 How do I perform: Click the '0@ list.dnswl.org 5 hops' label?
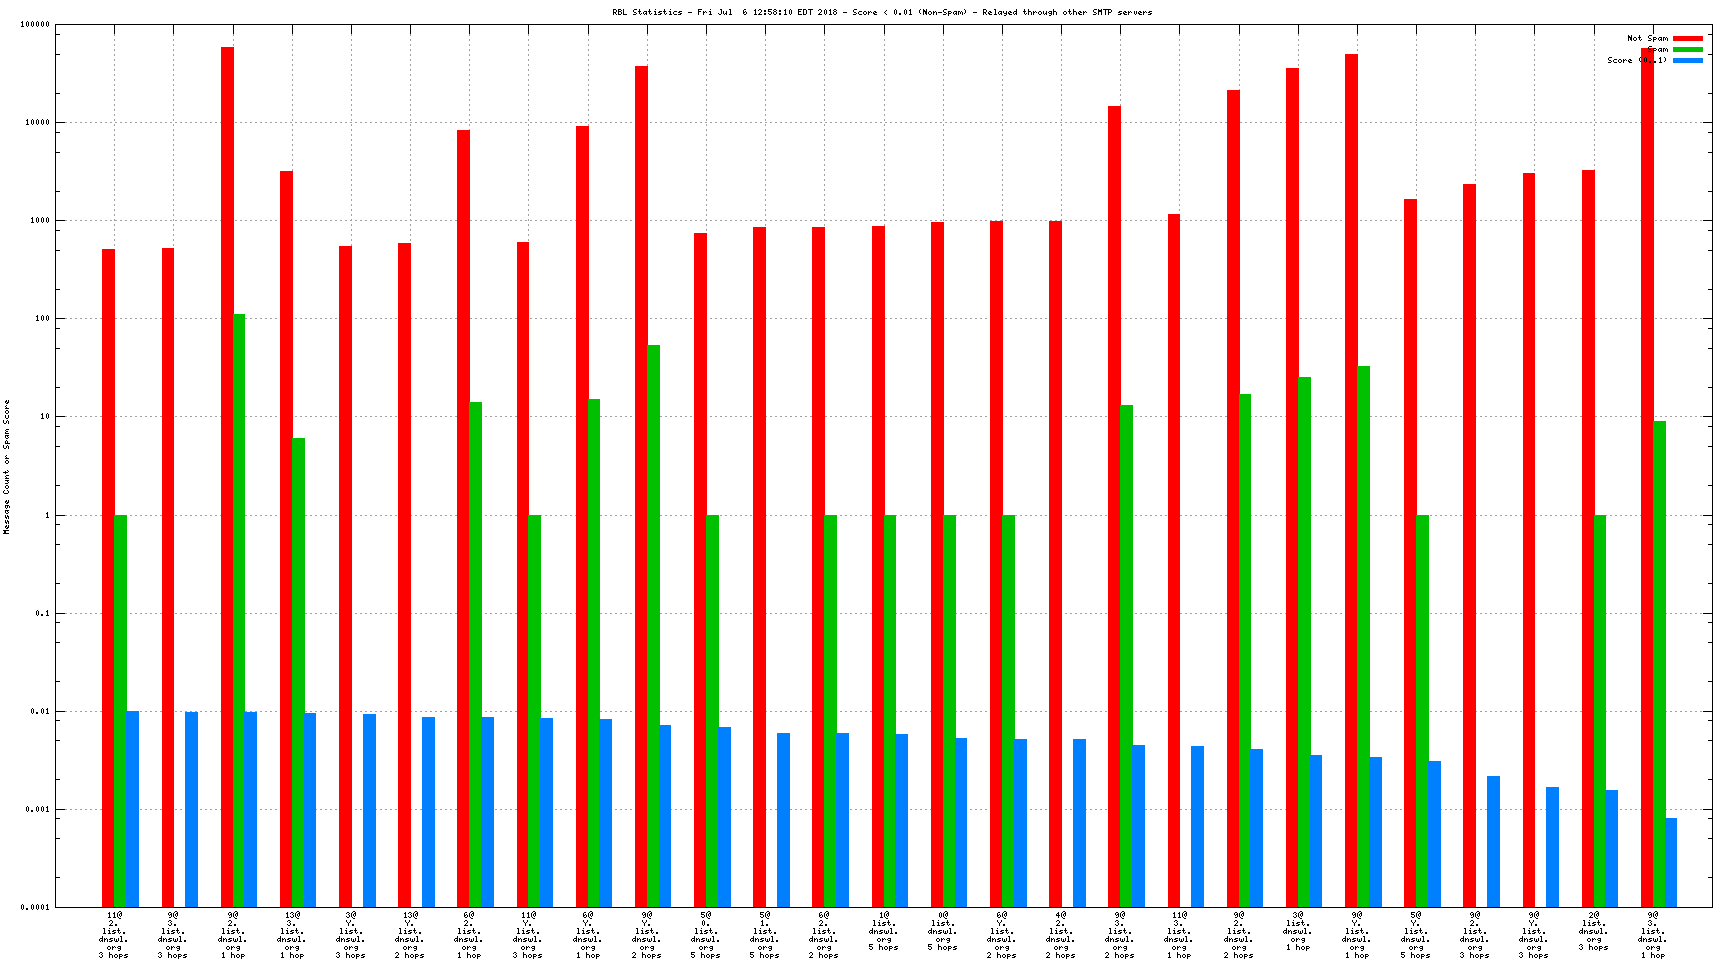click(x=942, y=931)
